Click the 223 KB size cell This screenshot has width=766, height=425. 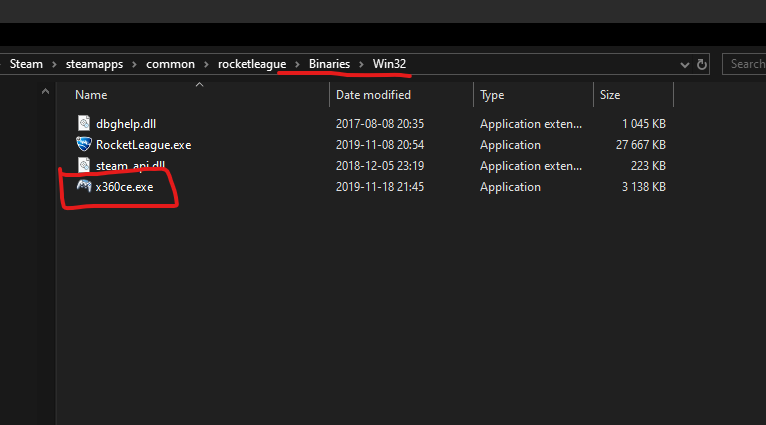(648, 166)
